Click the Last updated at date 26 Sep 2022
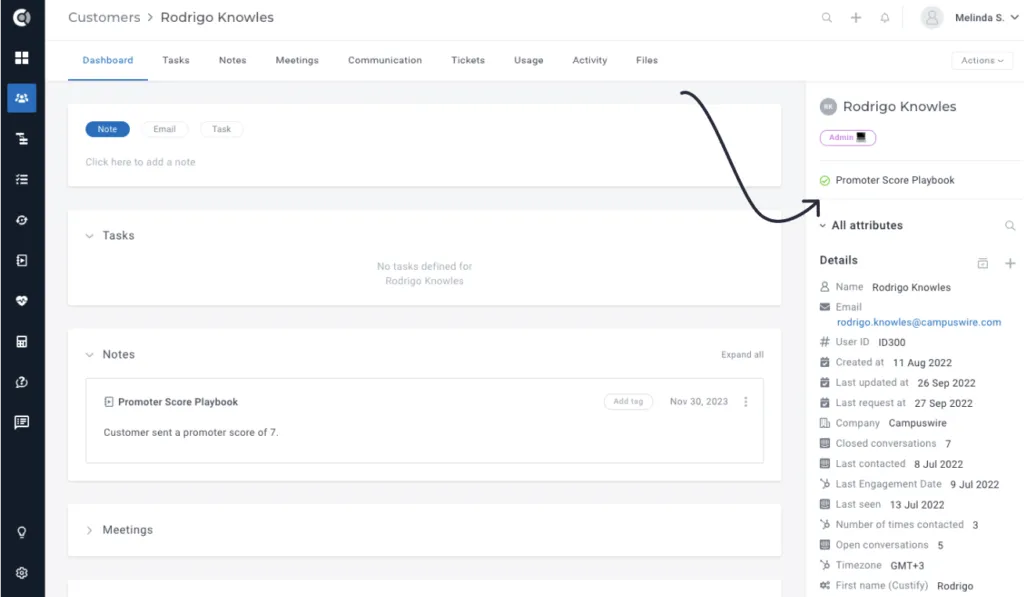 (946, 383)
